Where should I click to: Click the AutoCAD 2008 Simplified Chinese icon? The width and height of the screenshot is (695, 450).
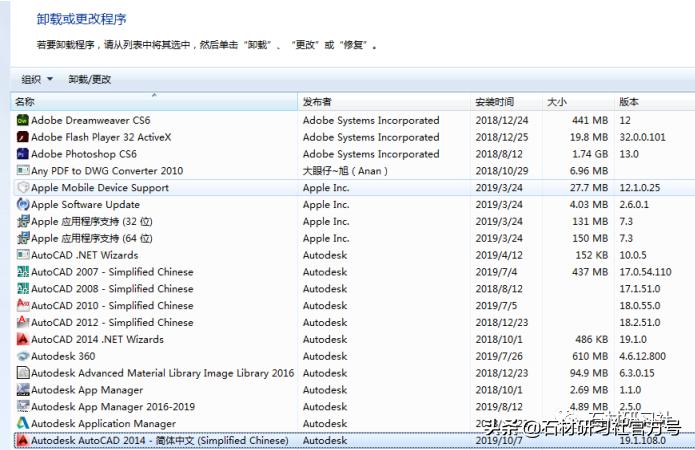click(x=23, y=289)
